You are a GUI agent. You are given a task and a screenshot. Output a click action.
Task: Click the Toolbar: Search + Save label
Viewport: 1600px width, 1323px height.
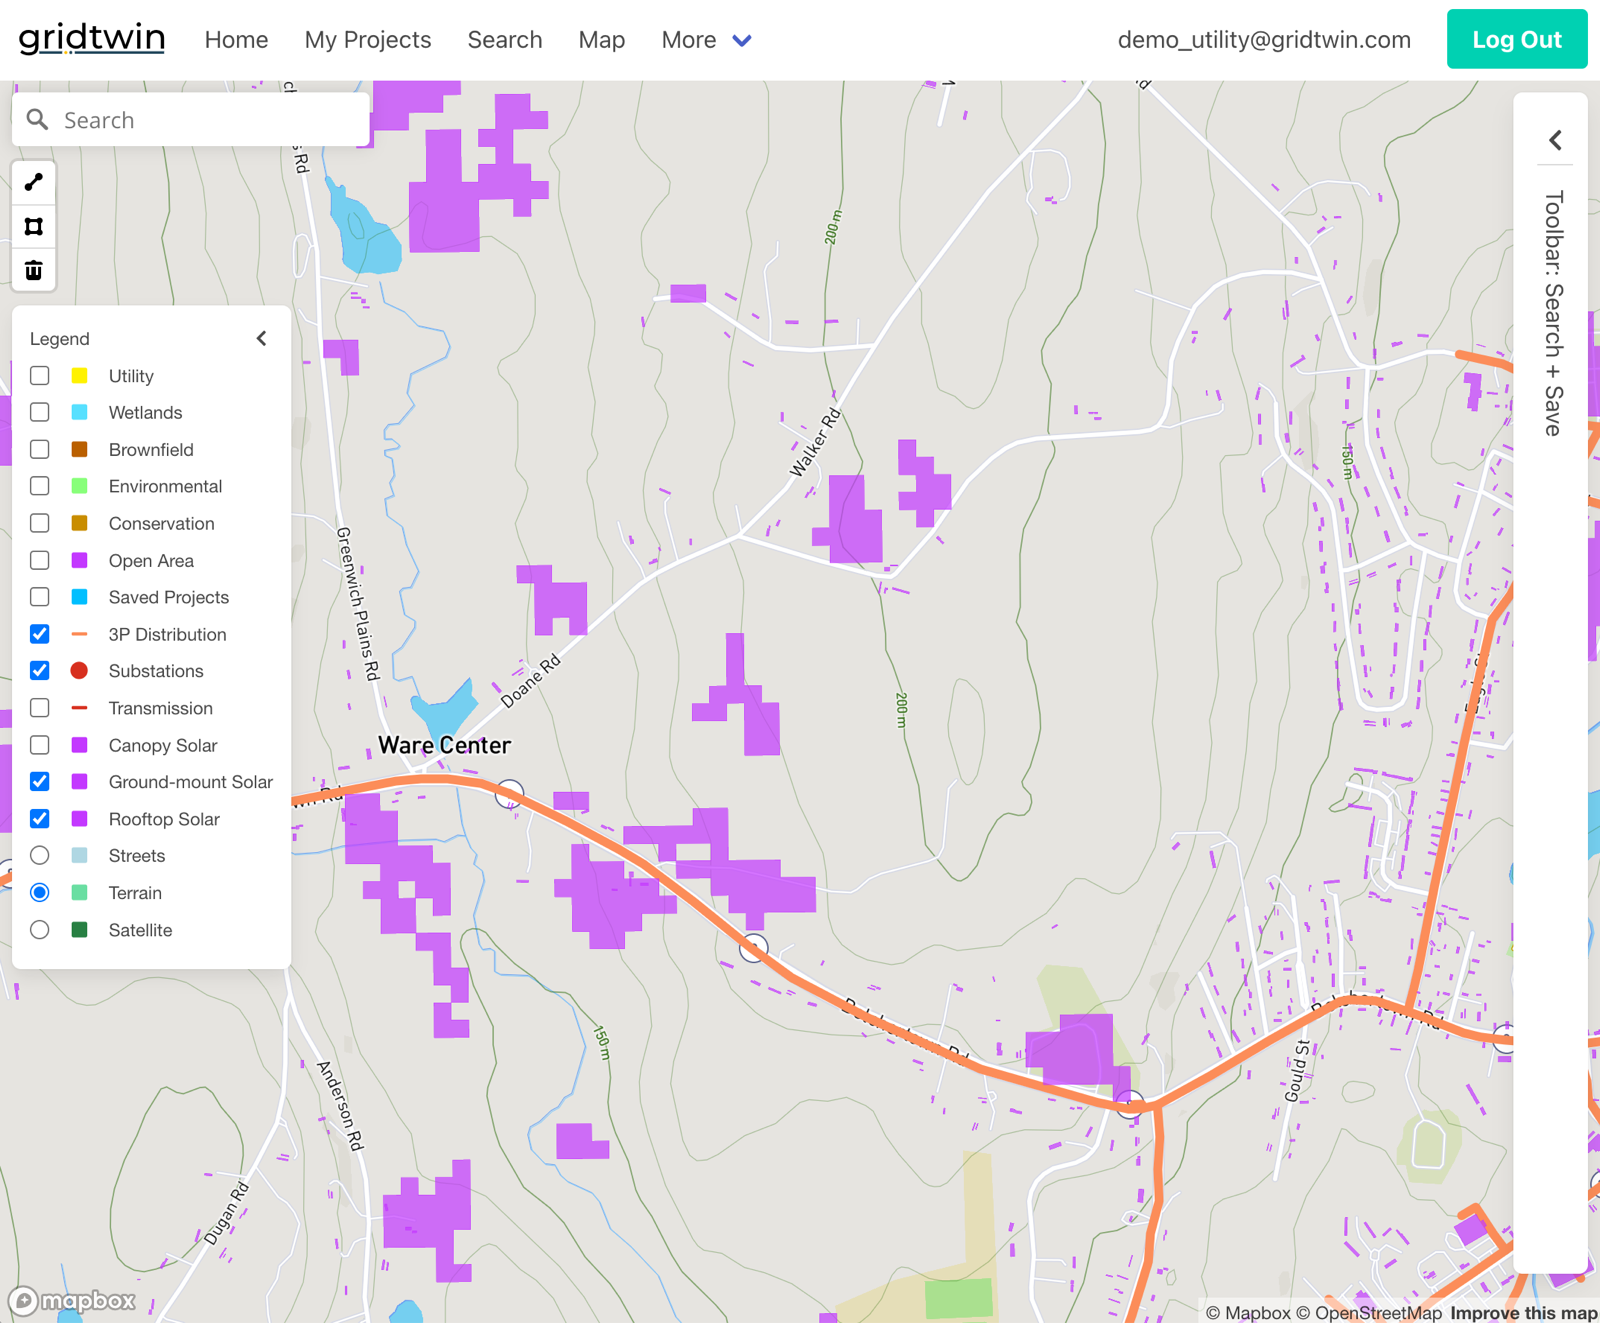(1553, 313)
